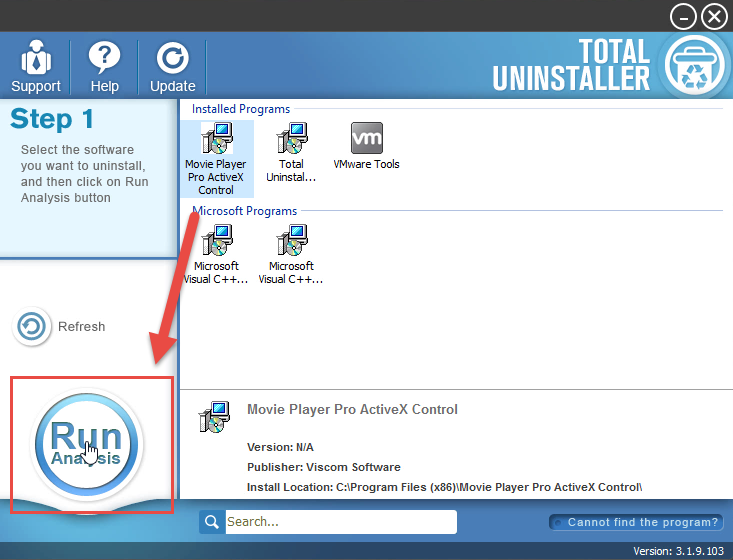Image resolution: width=733 pixels, height=560 pixels.
Task: Click the magnifier search icon
Action: pos(212,522)
